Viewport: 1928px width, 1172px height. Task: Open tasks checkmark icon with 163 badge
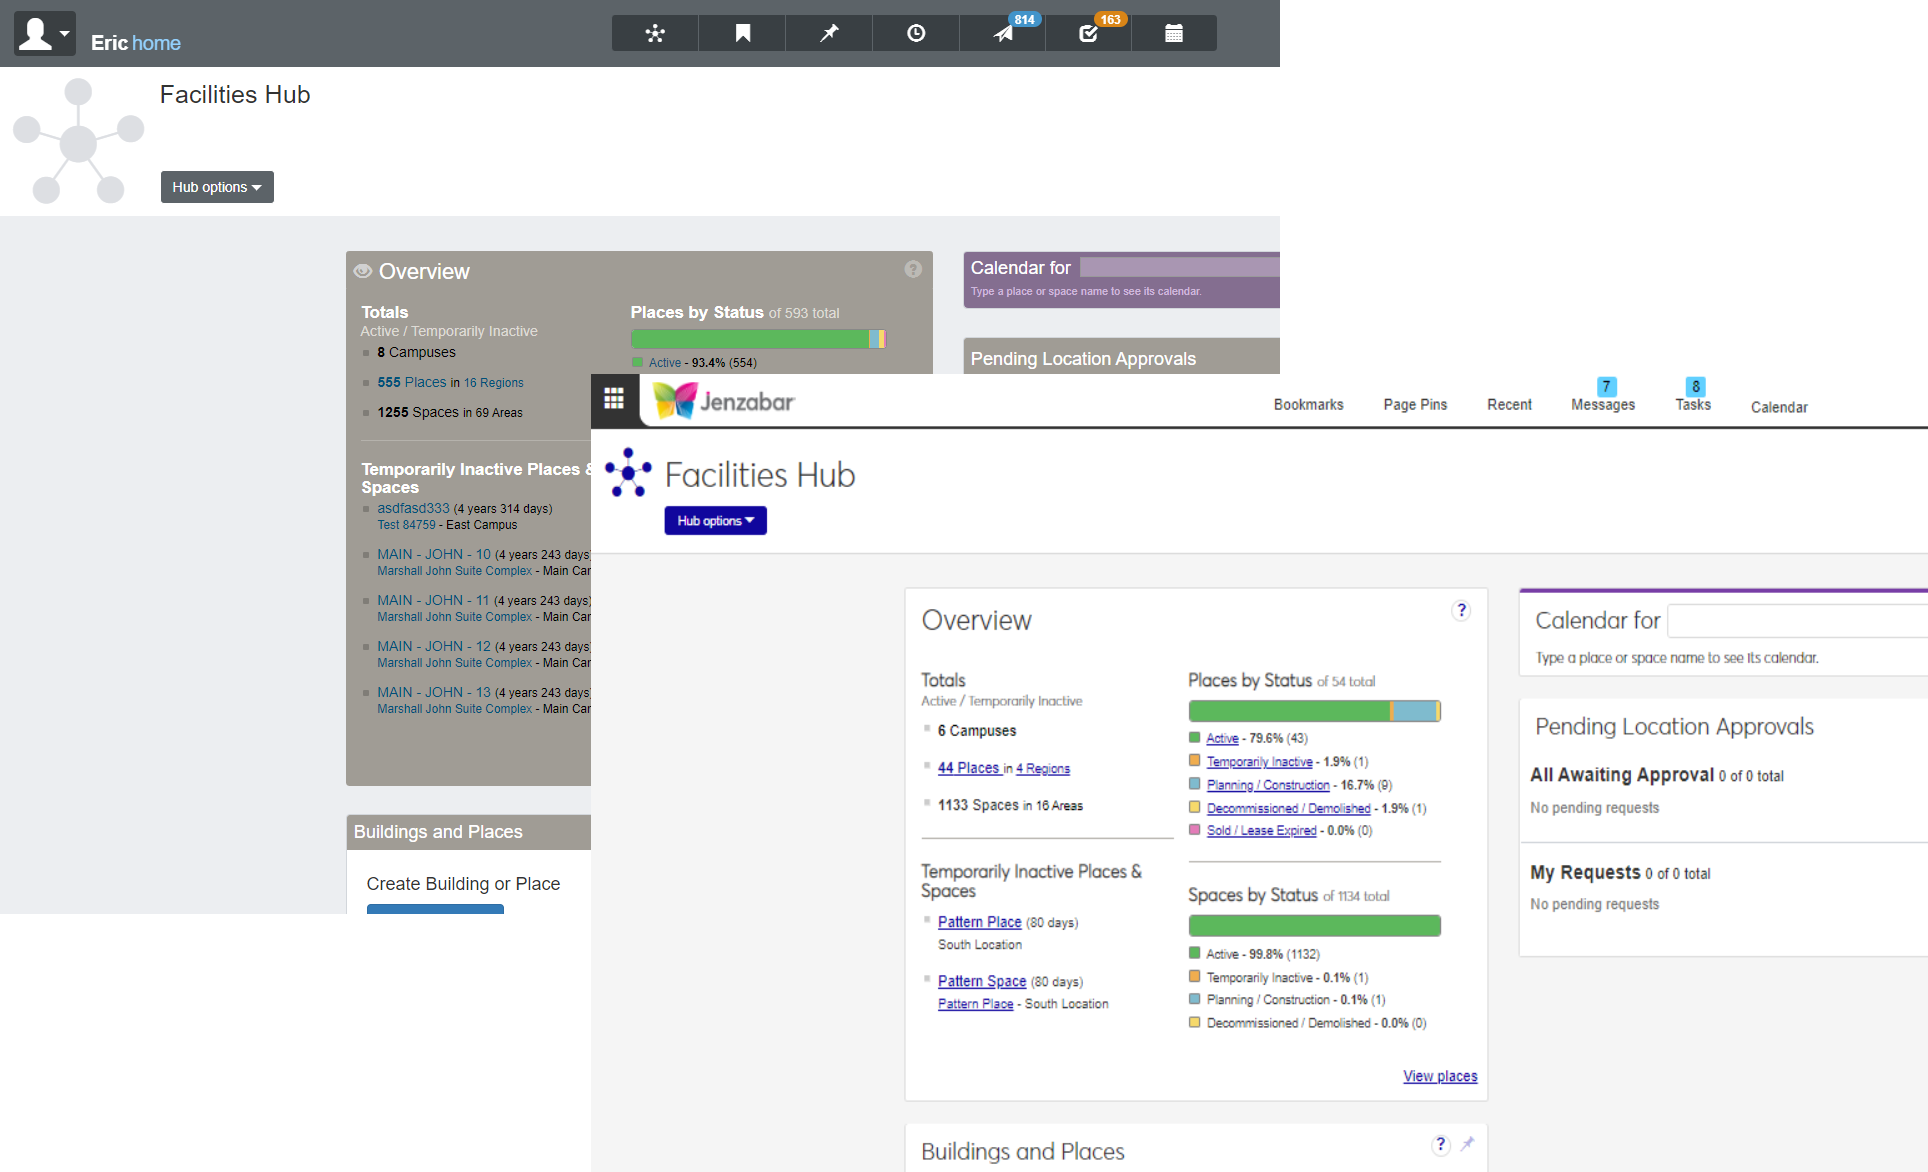click(1089, 33)
